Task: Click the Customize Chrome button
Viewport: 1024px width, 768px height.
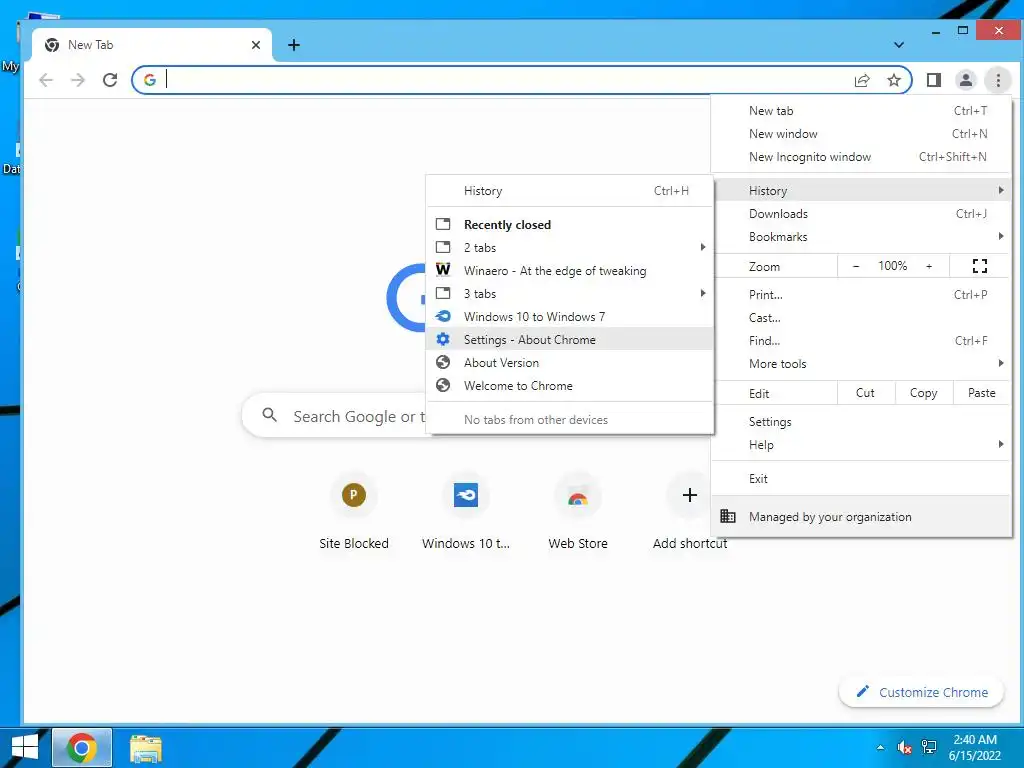Action: [x=921, y=692]
